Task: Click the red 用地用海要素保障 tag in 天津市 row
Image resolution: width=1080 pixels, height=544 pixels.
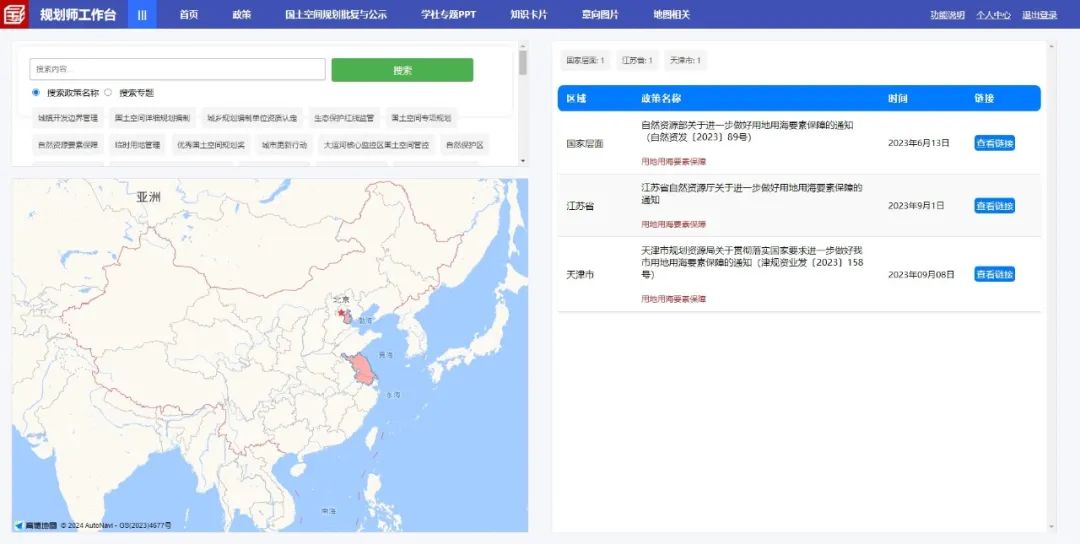Action: (x=674, y=300)
